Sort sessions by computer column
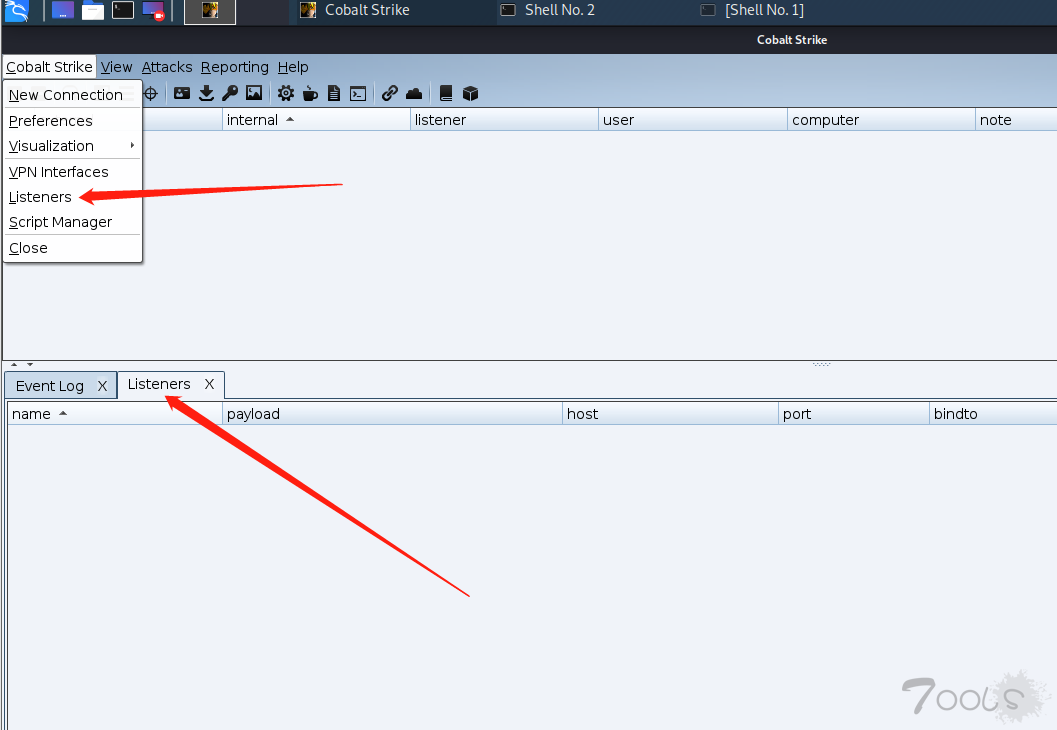The width and height of the screenshot is (1057, 730). coord(881,120)
